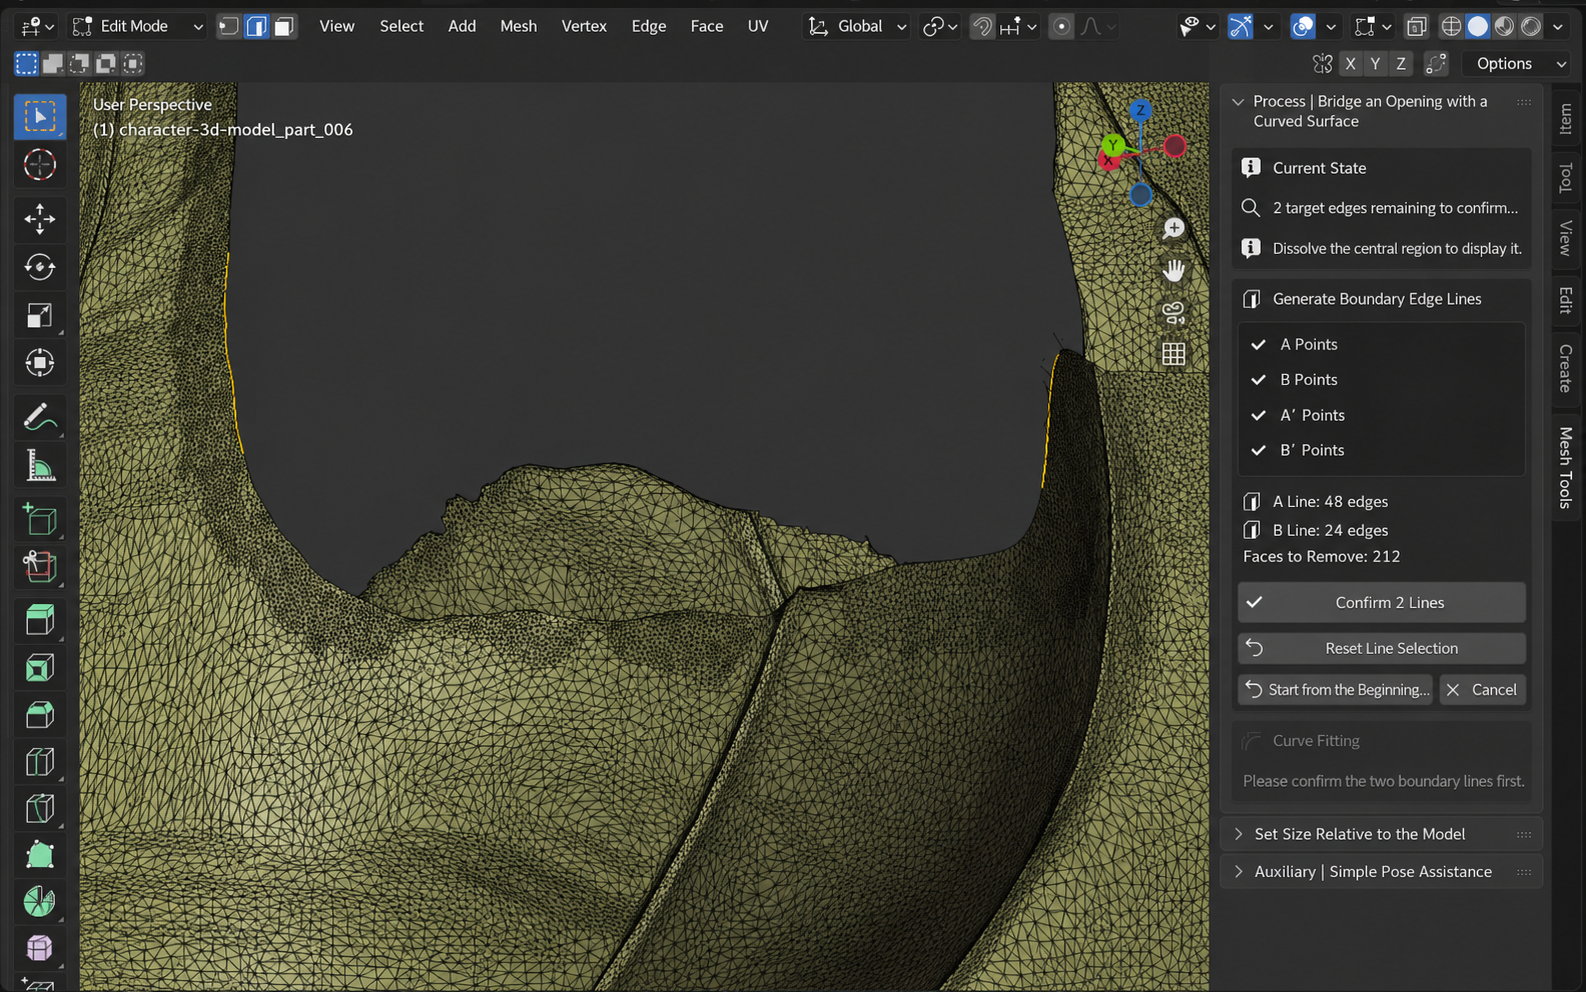Screen dimensions: 1586x992
Task: Click Start from the Beginning button
Action: (x=1335, y=690)
